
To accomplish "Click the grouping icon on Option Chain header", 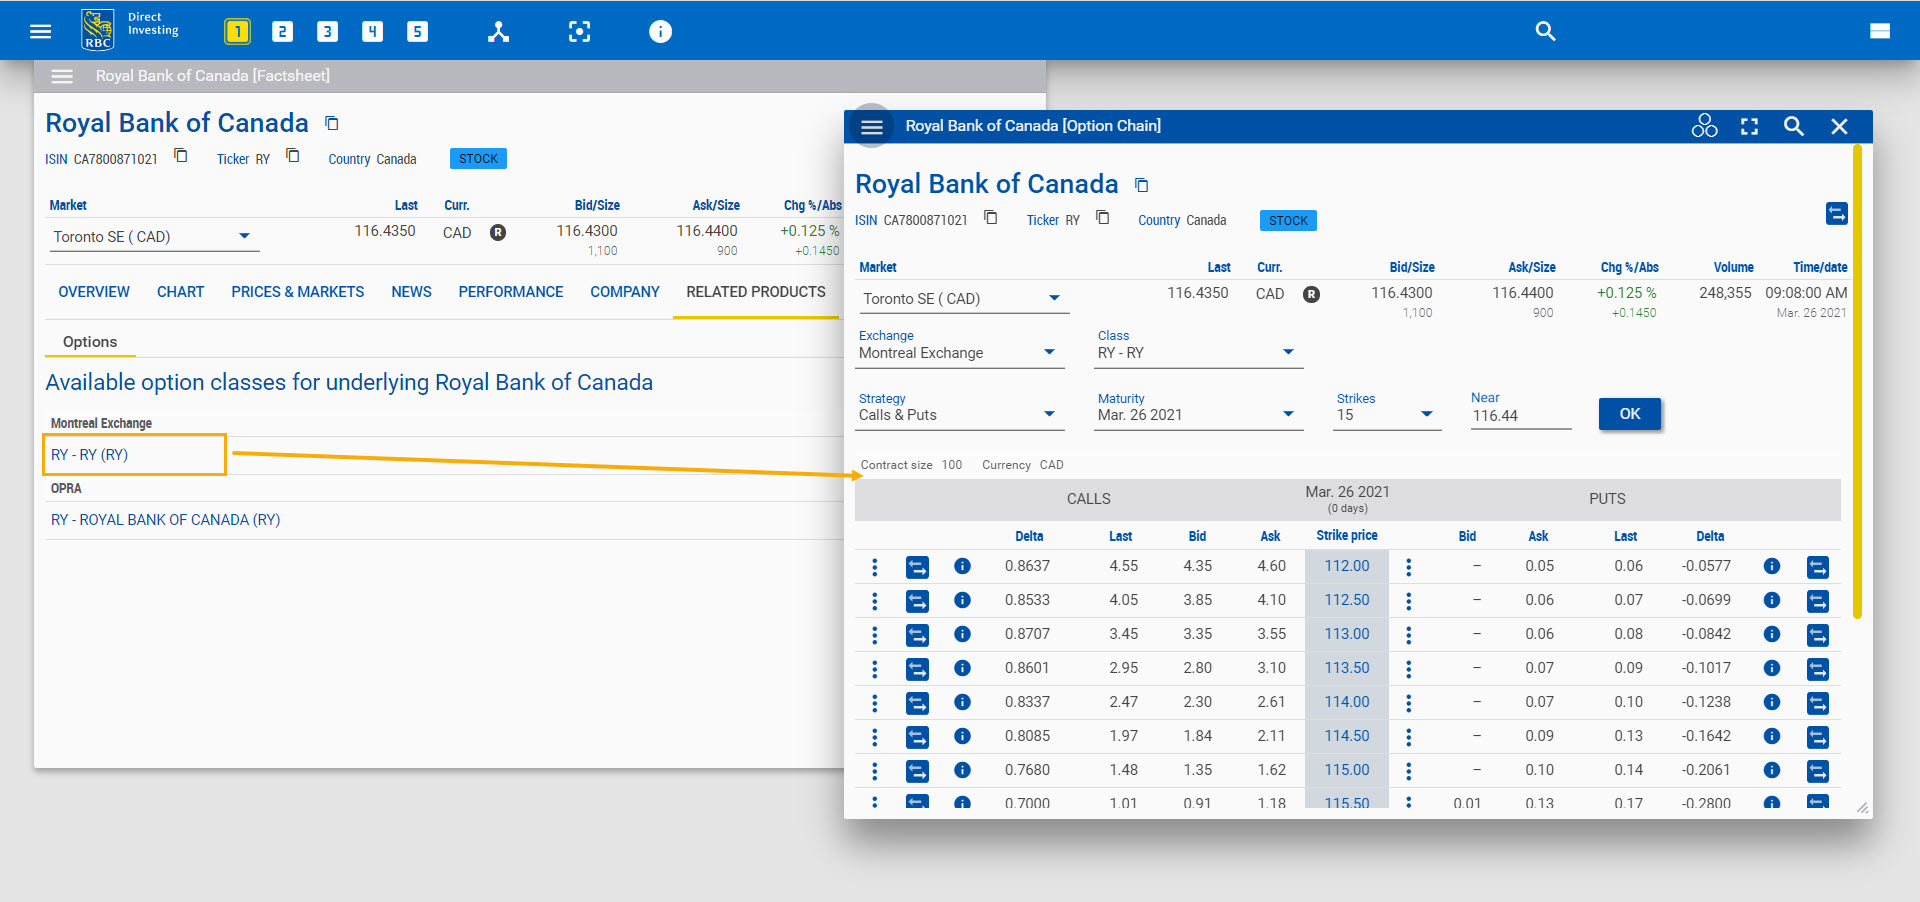I will (x=1704, y=126).
